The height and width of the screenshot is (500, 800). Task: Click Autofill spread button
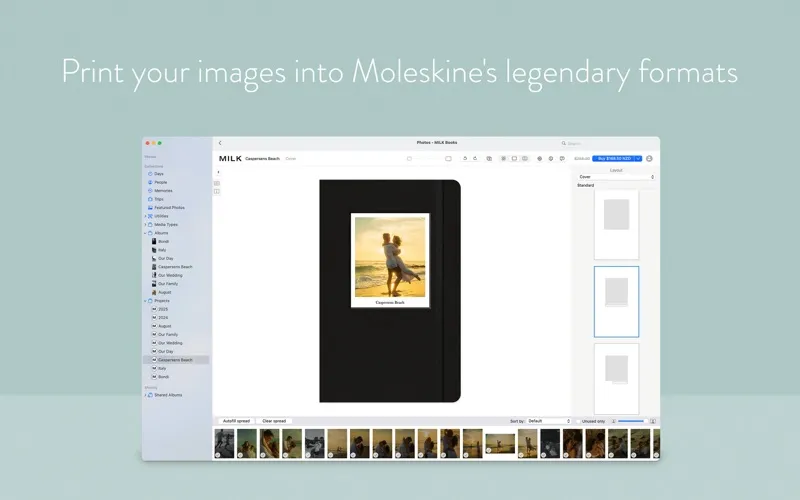236,421
